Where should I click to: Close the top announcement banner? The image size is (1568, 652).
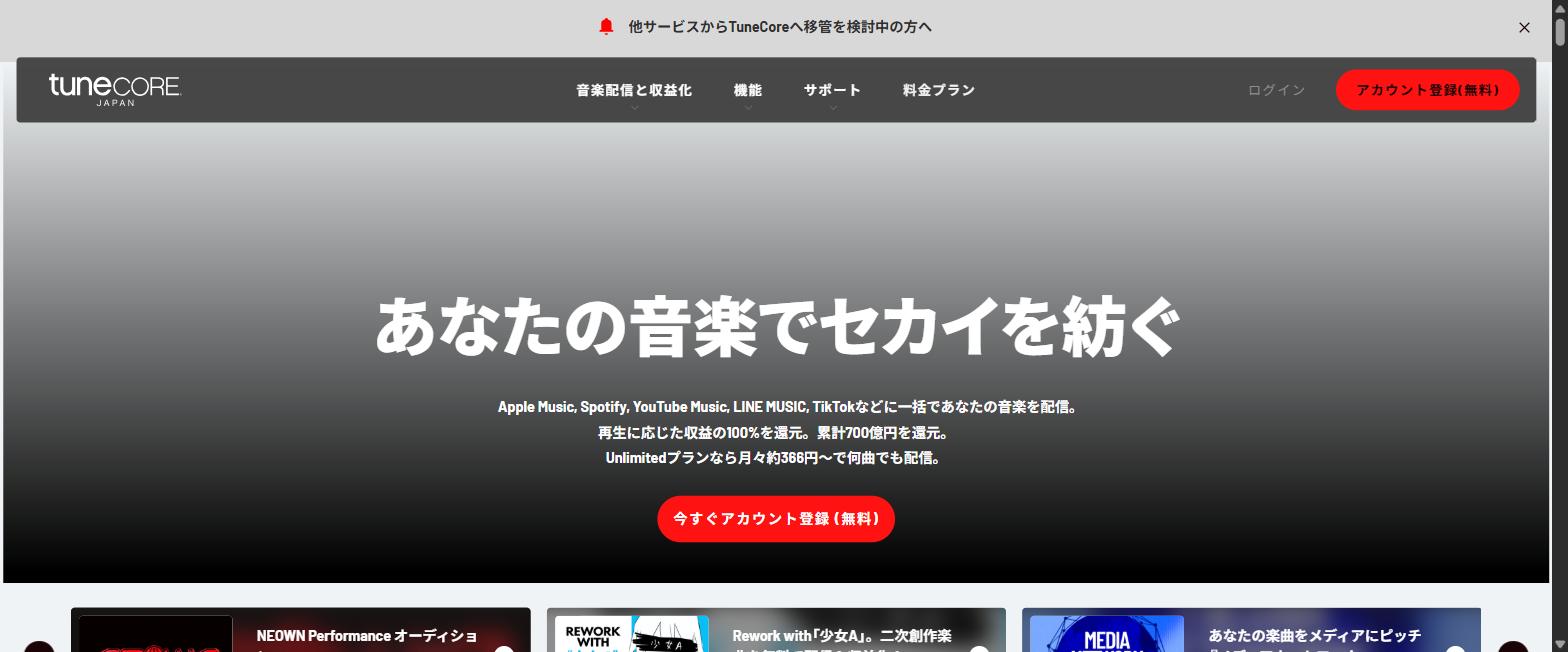1524,28
